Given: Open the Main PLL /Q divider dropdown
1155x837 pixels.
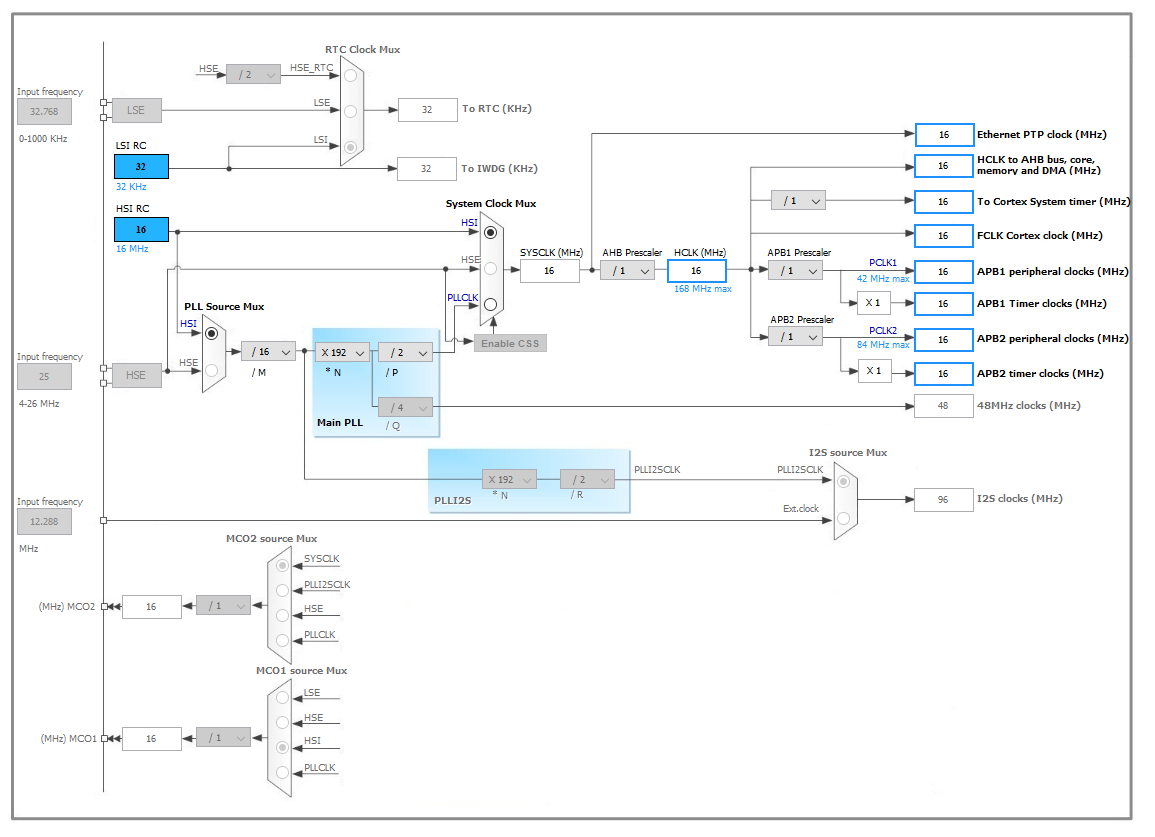Looking at the screenshot, I should click(x=405, y=407).
